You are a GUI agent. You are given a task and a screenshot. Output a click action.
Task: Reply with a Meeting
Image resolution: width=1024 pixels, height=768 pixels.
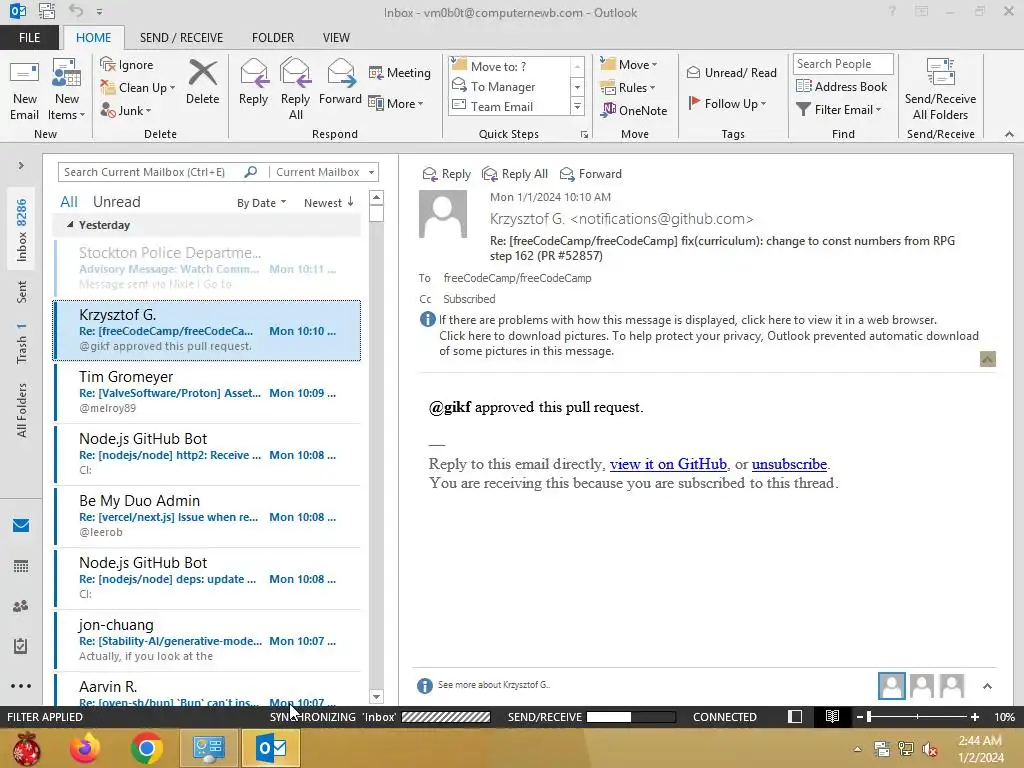pos(400,72)
